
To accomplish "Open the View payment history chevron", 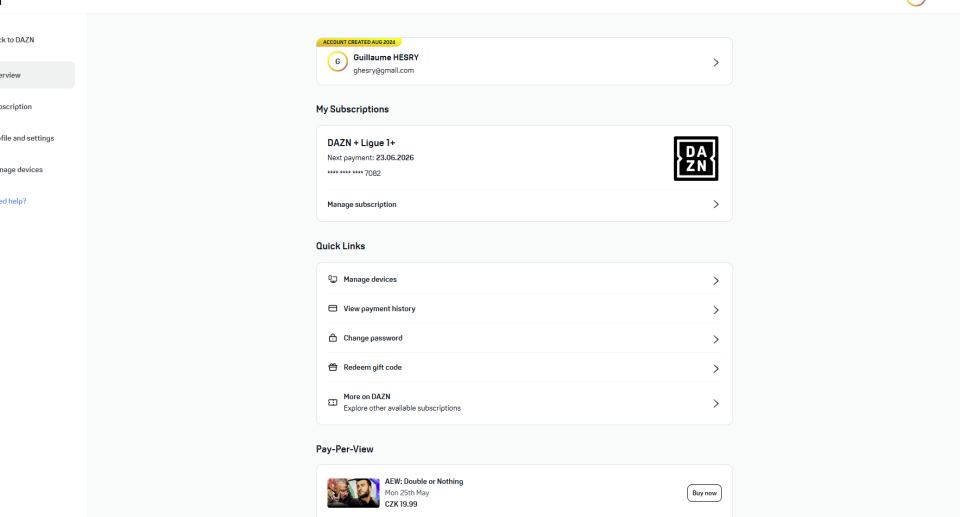I will point(716,310).
